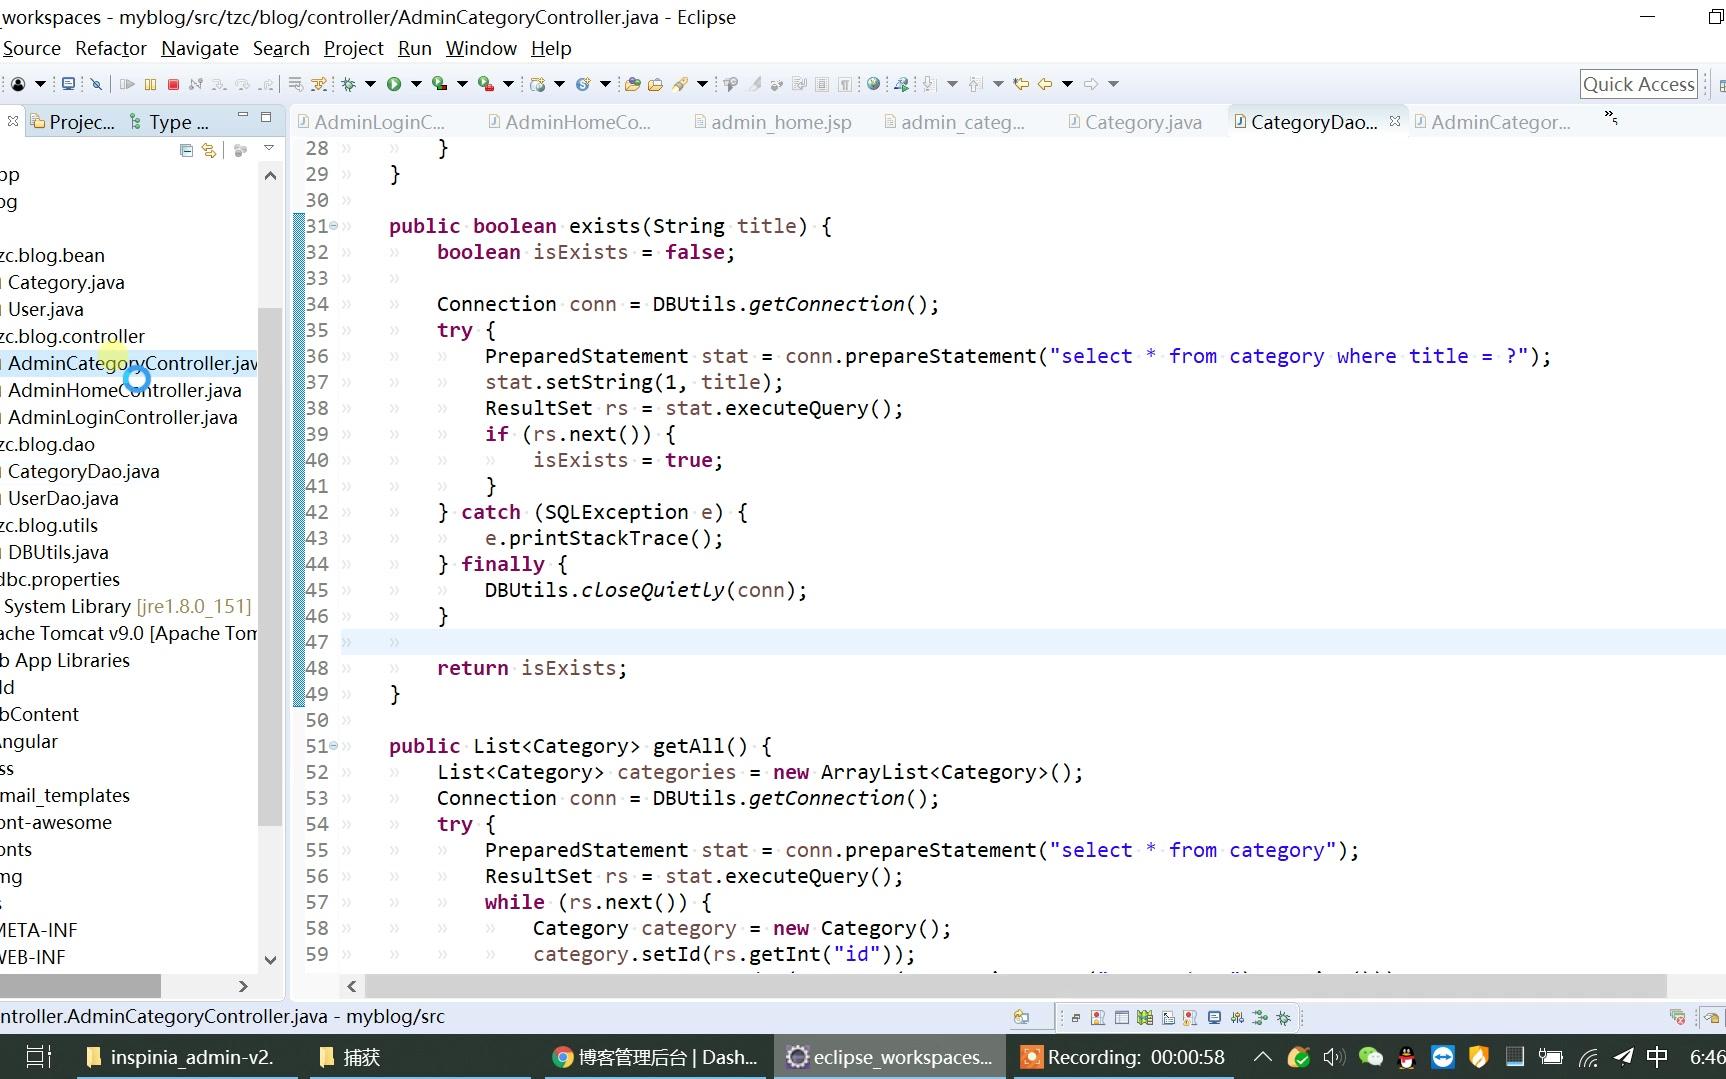This screenshot has width=1726, height=1079.
Task: Select the Coverage launch icon
Action: pos(440,84)
